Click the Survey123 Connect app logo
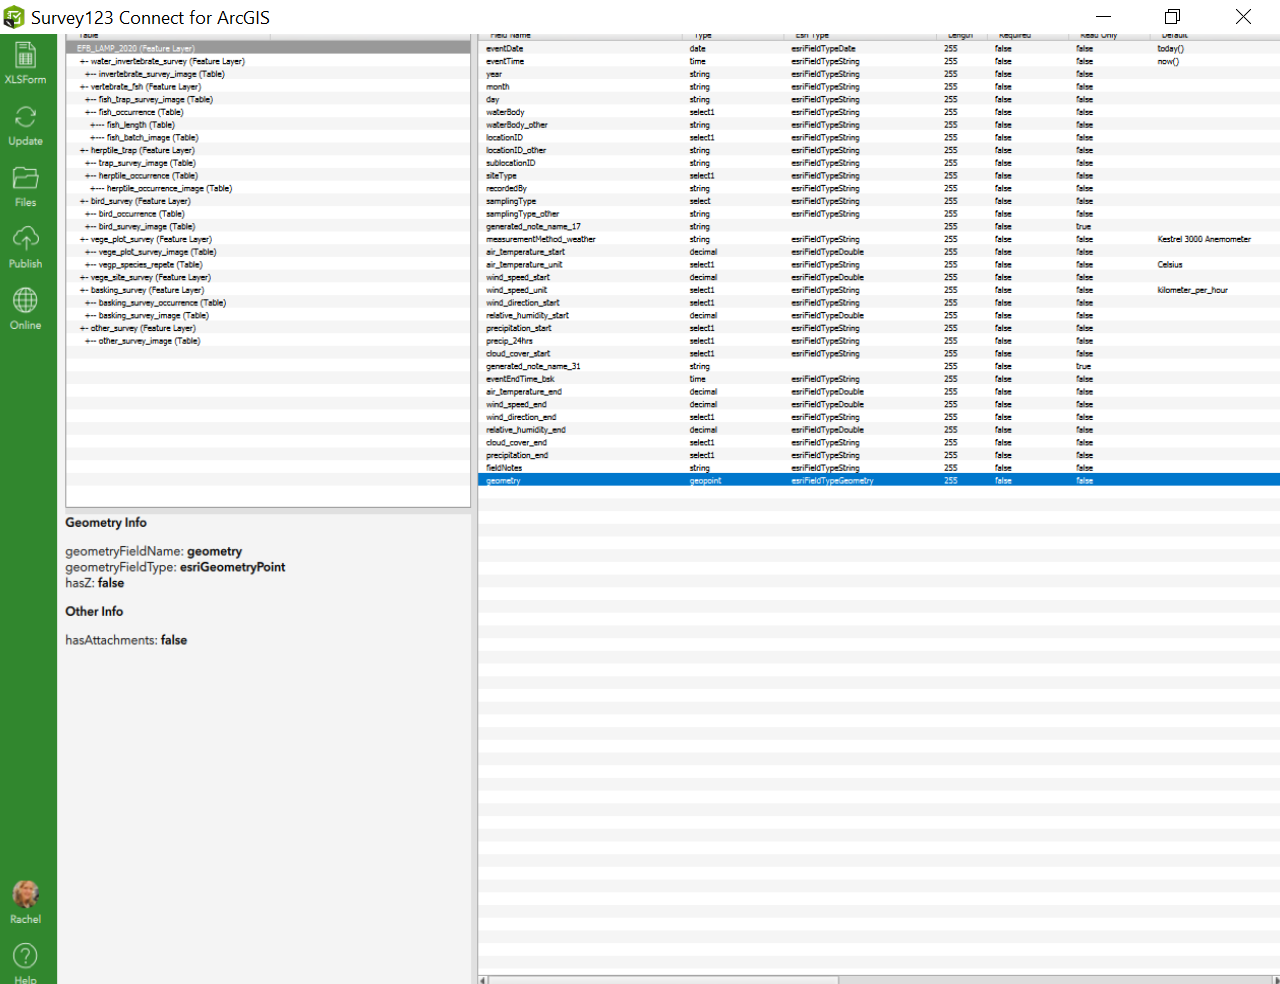The height and width of the screenshot is (984, 1280). coord(14,17)
